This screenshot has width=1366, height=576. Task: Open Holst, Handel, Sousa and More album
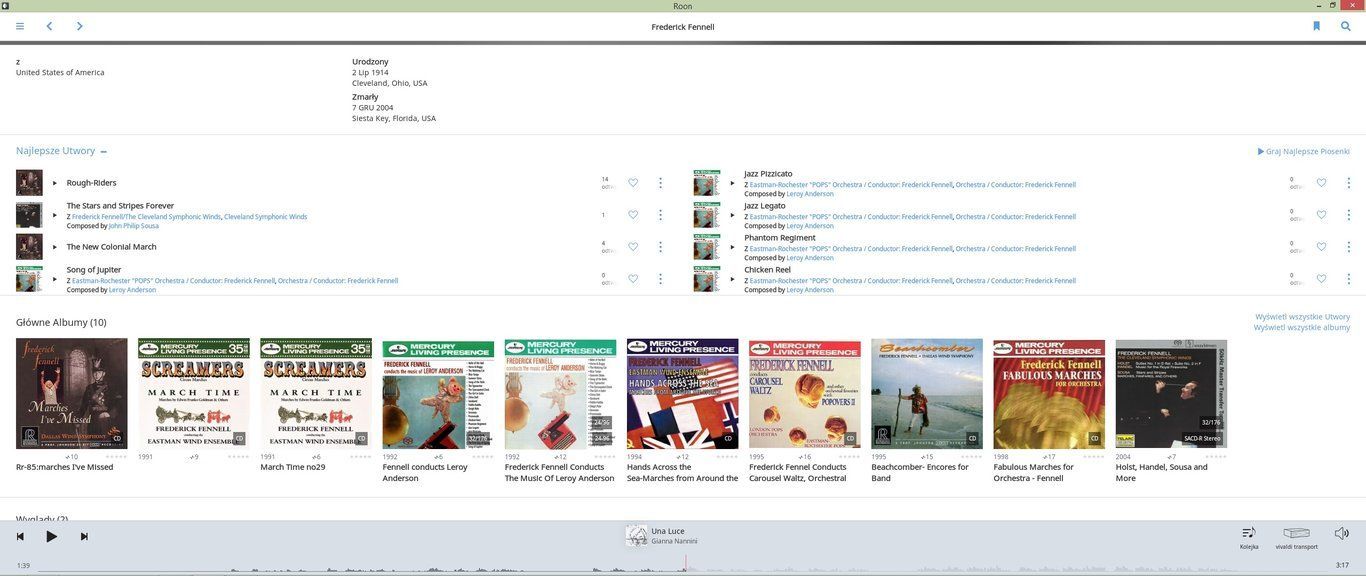tap(1171, 394)
